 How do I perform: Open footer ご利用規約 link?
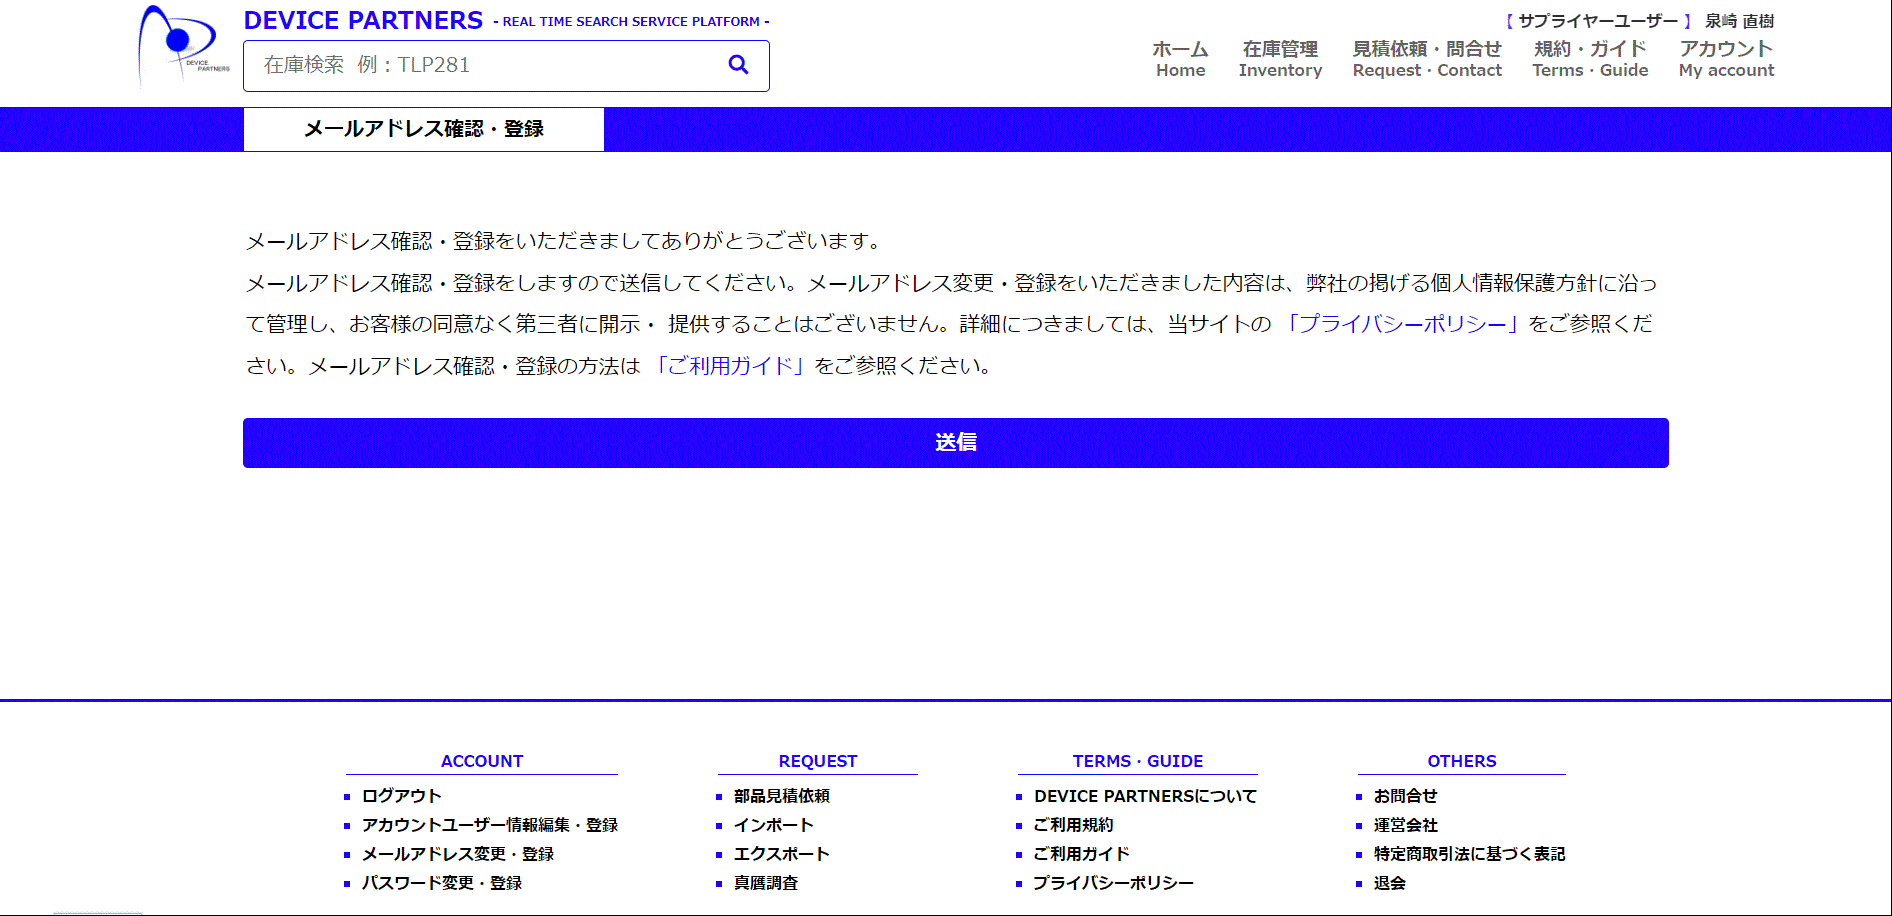pos(1073,825)
